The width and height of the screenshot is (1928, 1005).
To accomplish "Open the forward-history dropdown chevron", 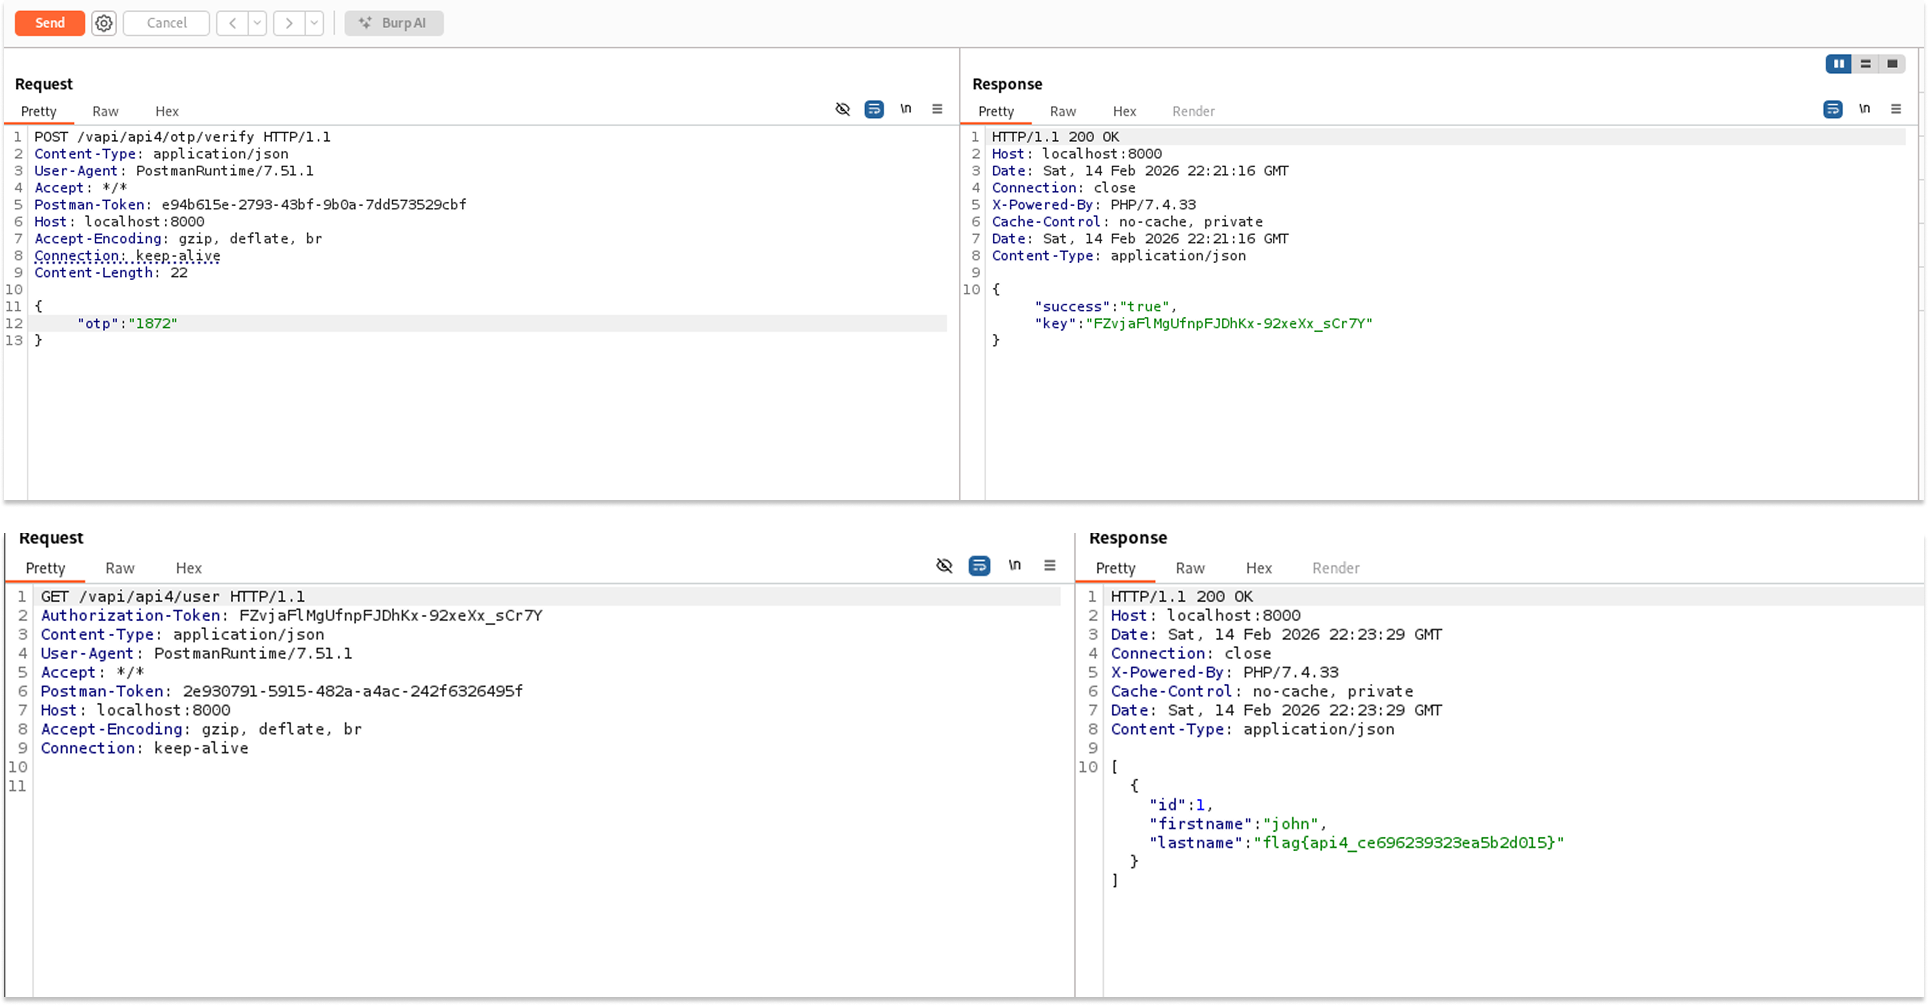I will tap(313, 23).
